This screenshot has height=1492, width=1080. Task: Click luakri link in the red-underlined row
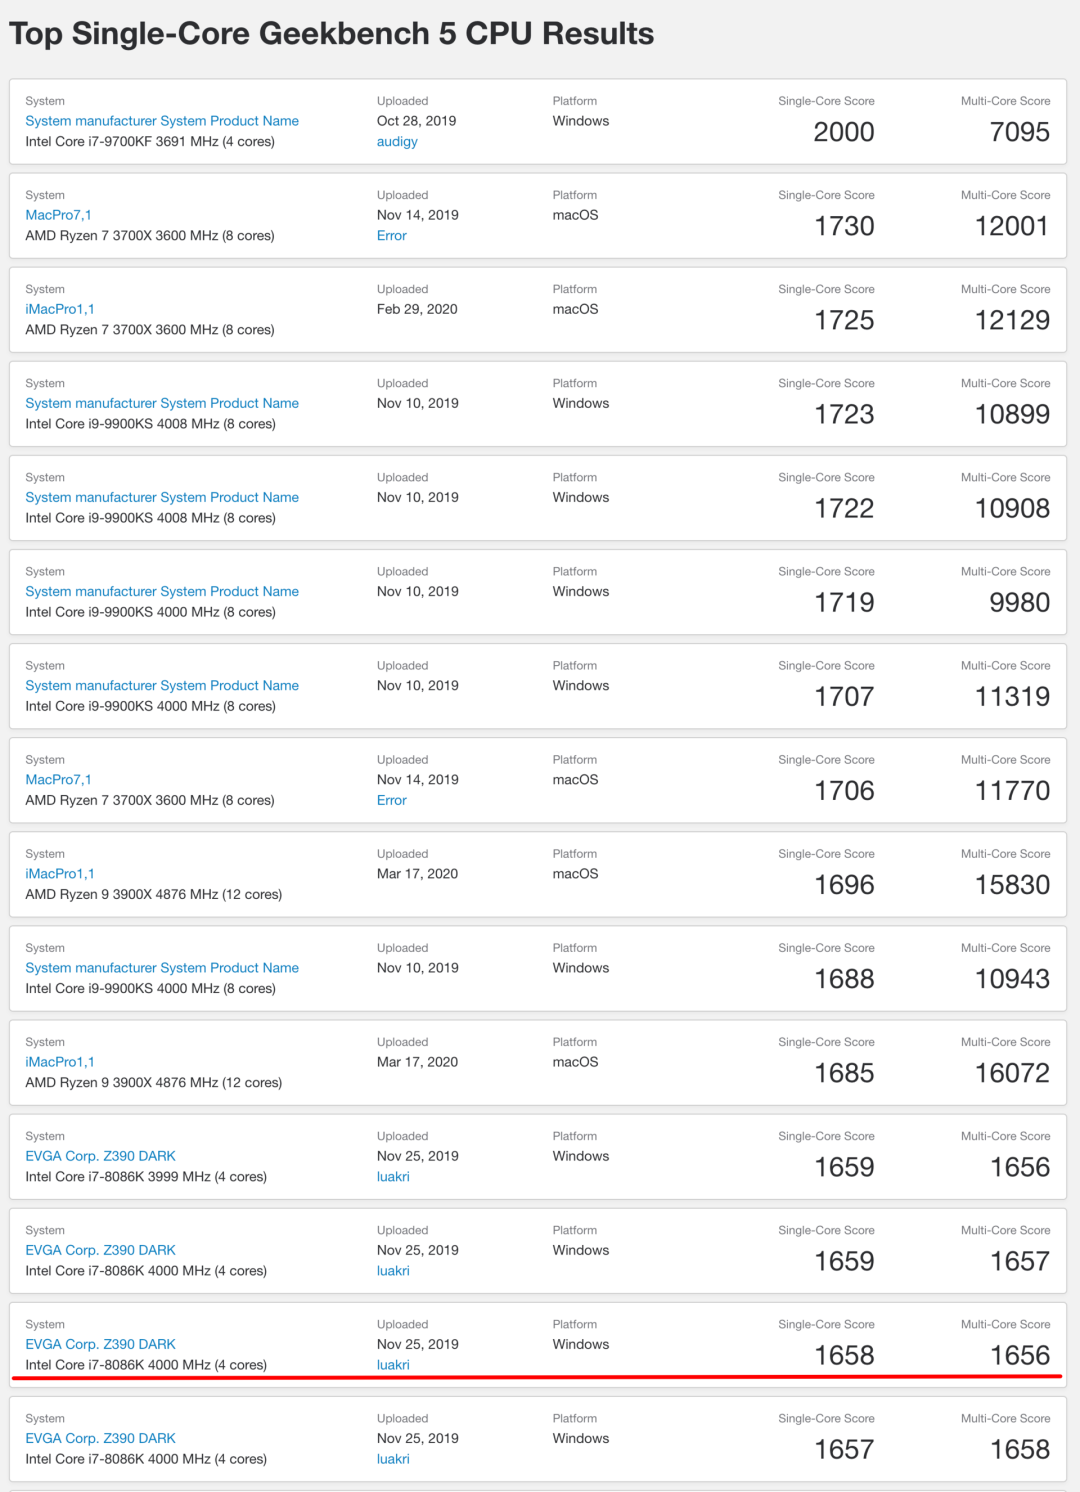click(x=393, y=1365)
